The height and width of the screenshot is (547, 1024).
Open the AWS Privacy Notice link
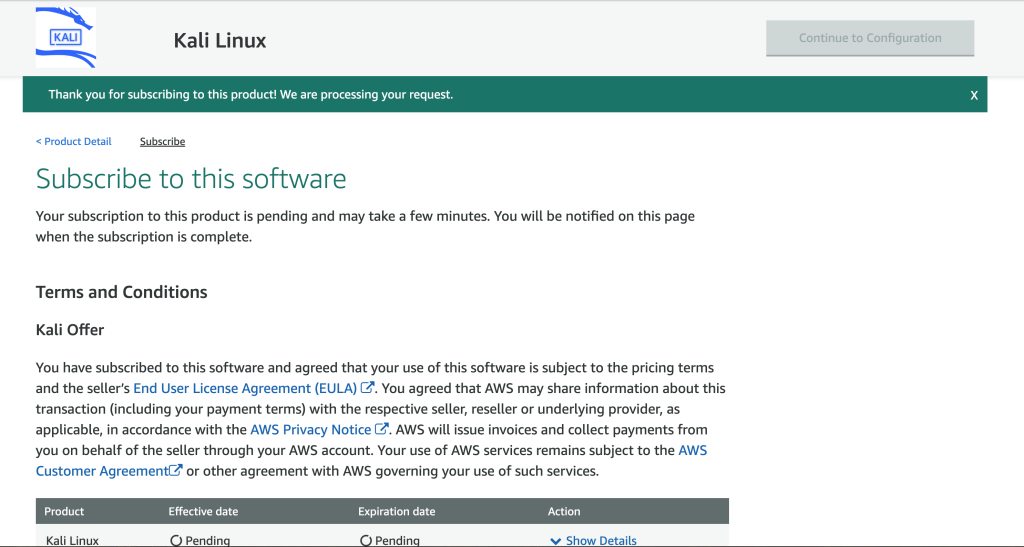[311, 430]
